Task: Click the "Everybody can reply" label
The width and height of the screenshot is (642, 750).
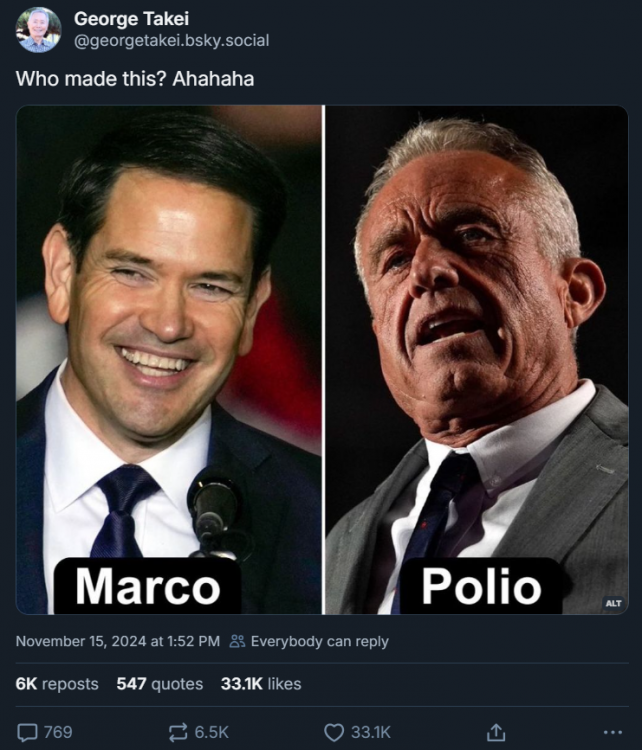Action: pyautogui.click(x=319, y=641)
